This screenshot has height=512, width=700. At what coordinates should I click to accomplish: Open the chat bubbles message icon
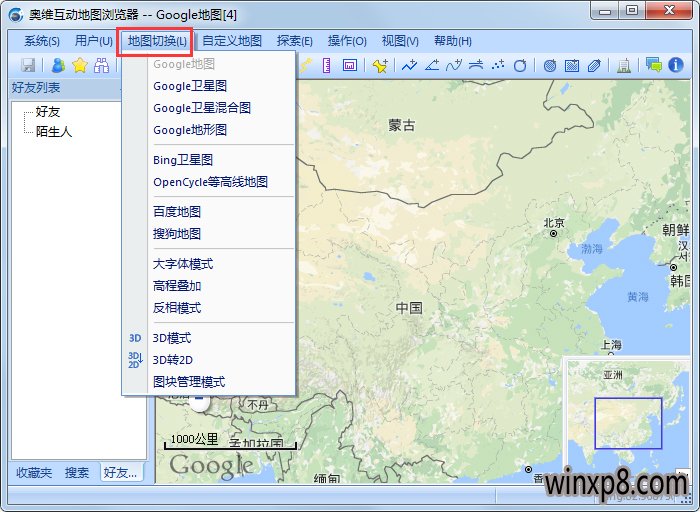point(654,65)
